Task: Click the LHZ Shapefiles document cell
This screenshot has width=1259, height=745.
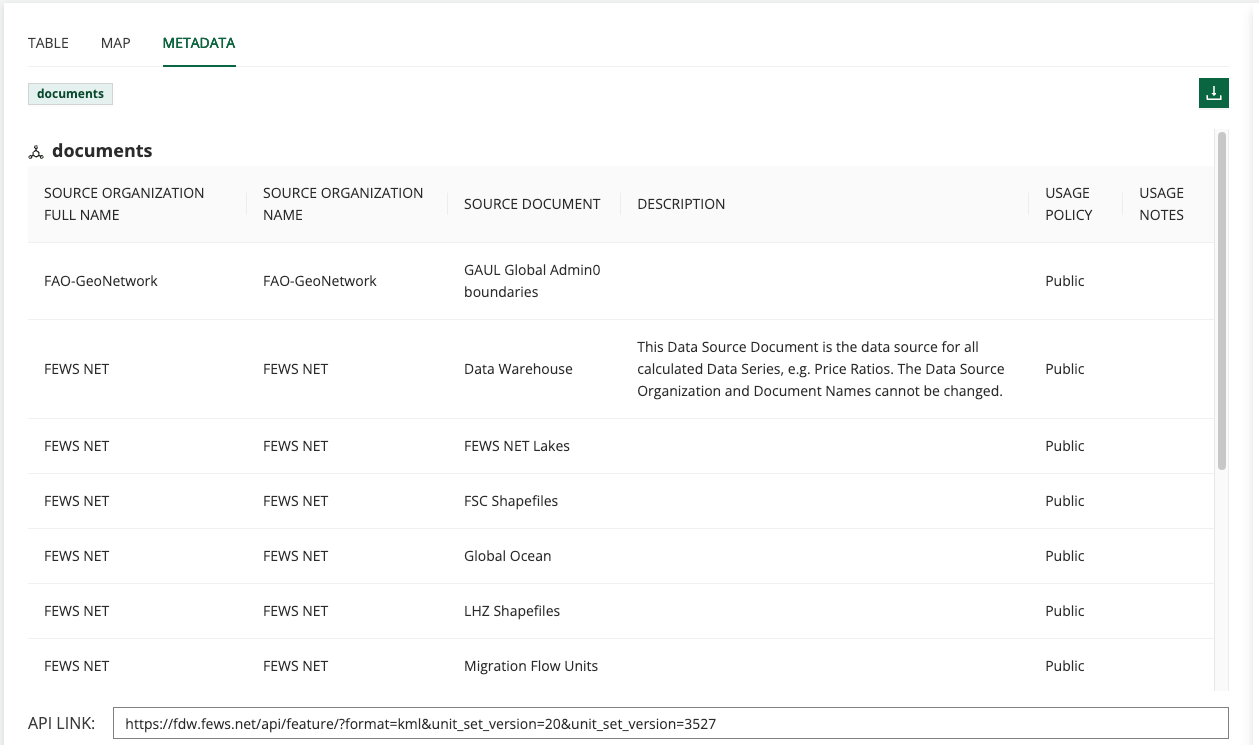Action: pyautogui.click(x=512, y=611)
